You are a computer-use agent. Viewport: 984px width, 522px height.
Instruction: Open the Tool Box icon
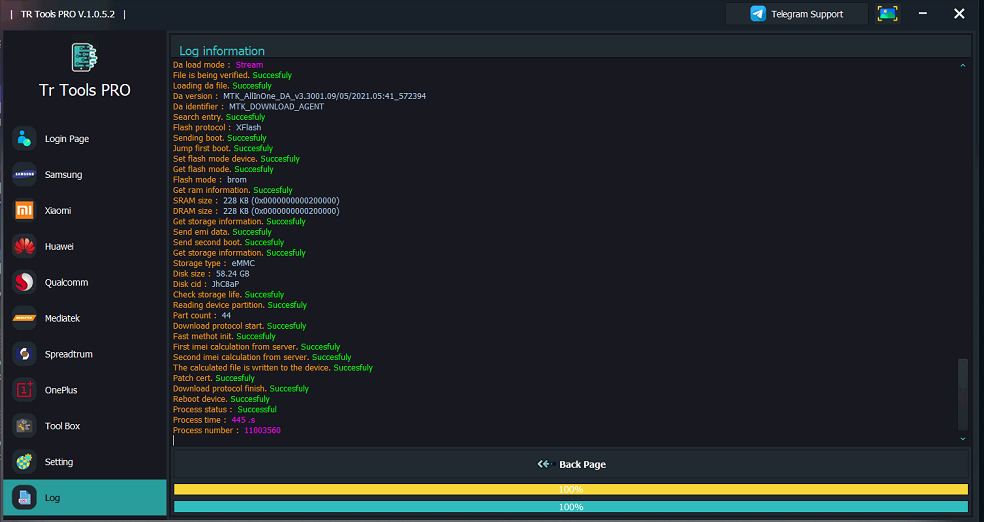[24, 426]
